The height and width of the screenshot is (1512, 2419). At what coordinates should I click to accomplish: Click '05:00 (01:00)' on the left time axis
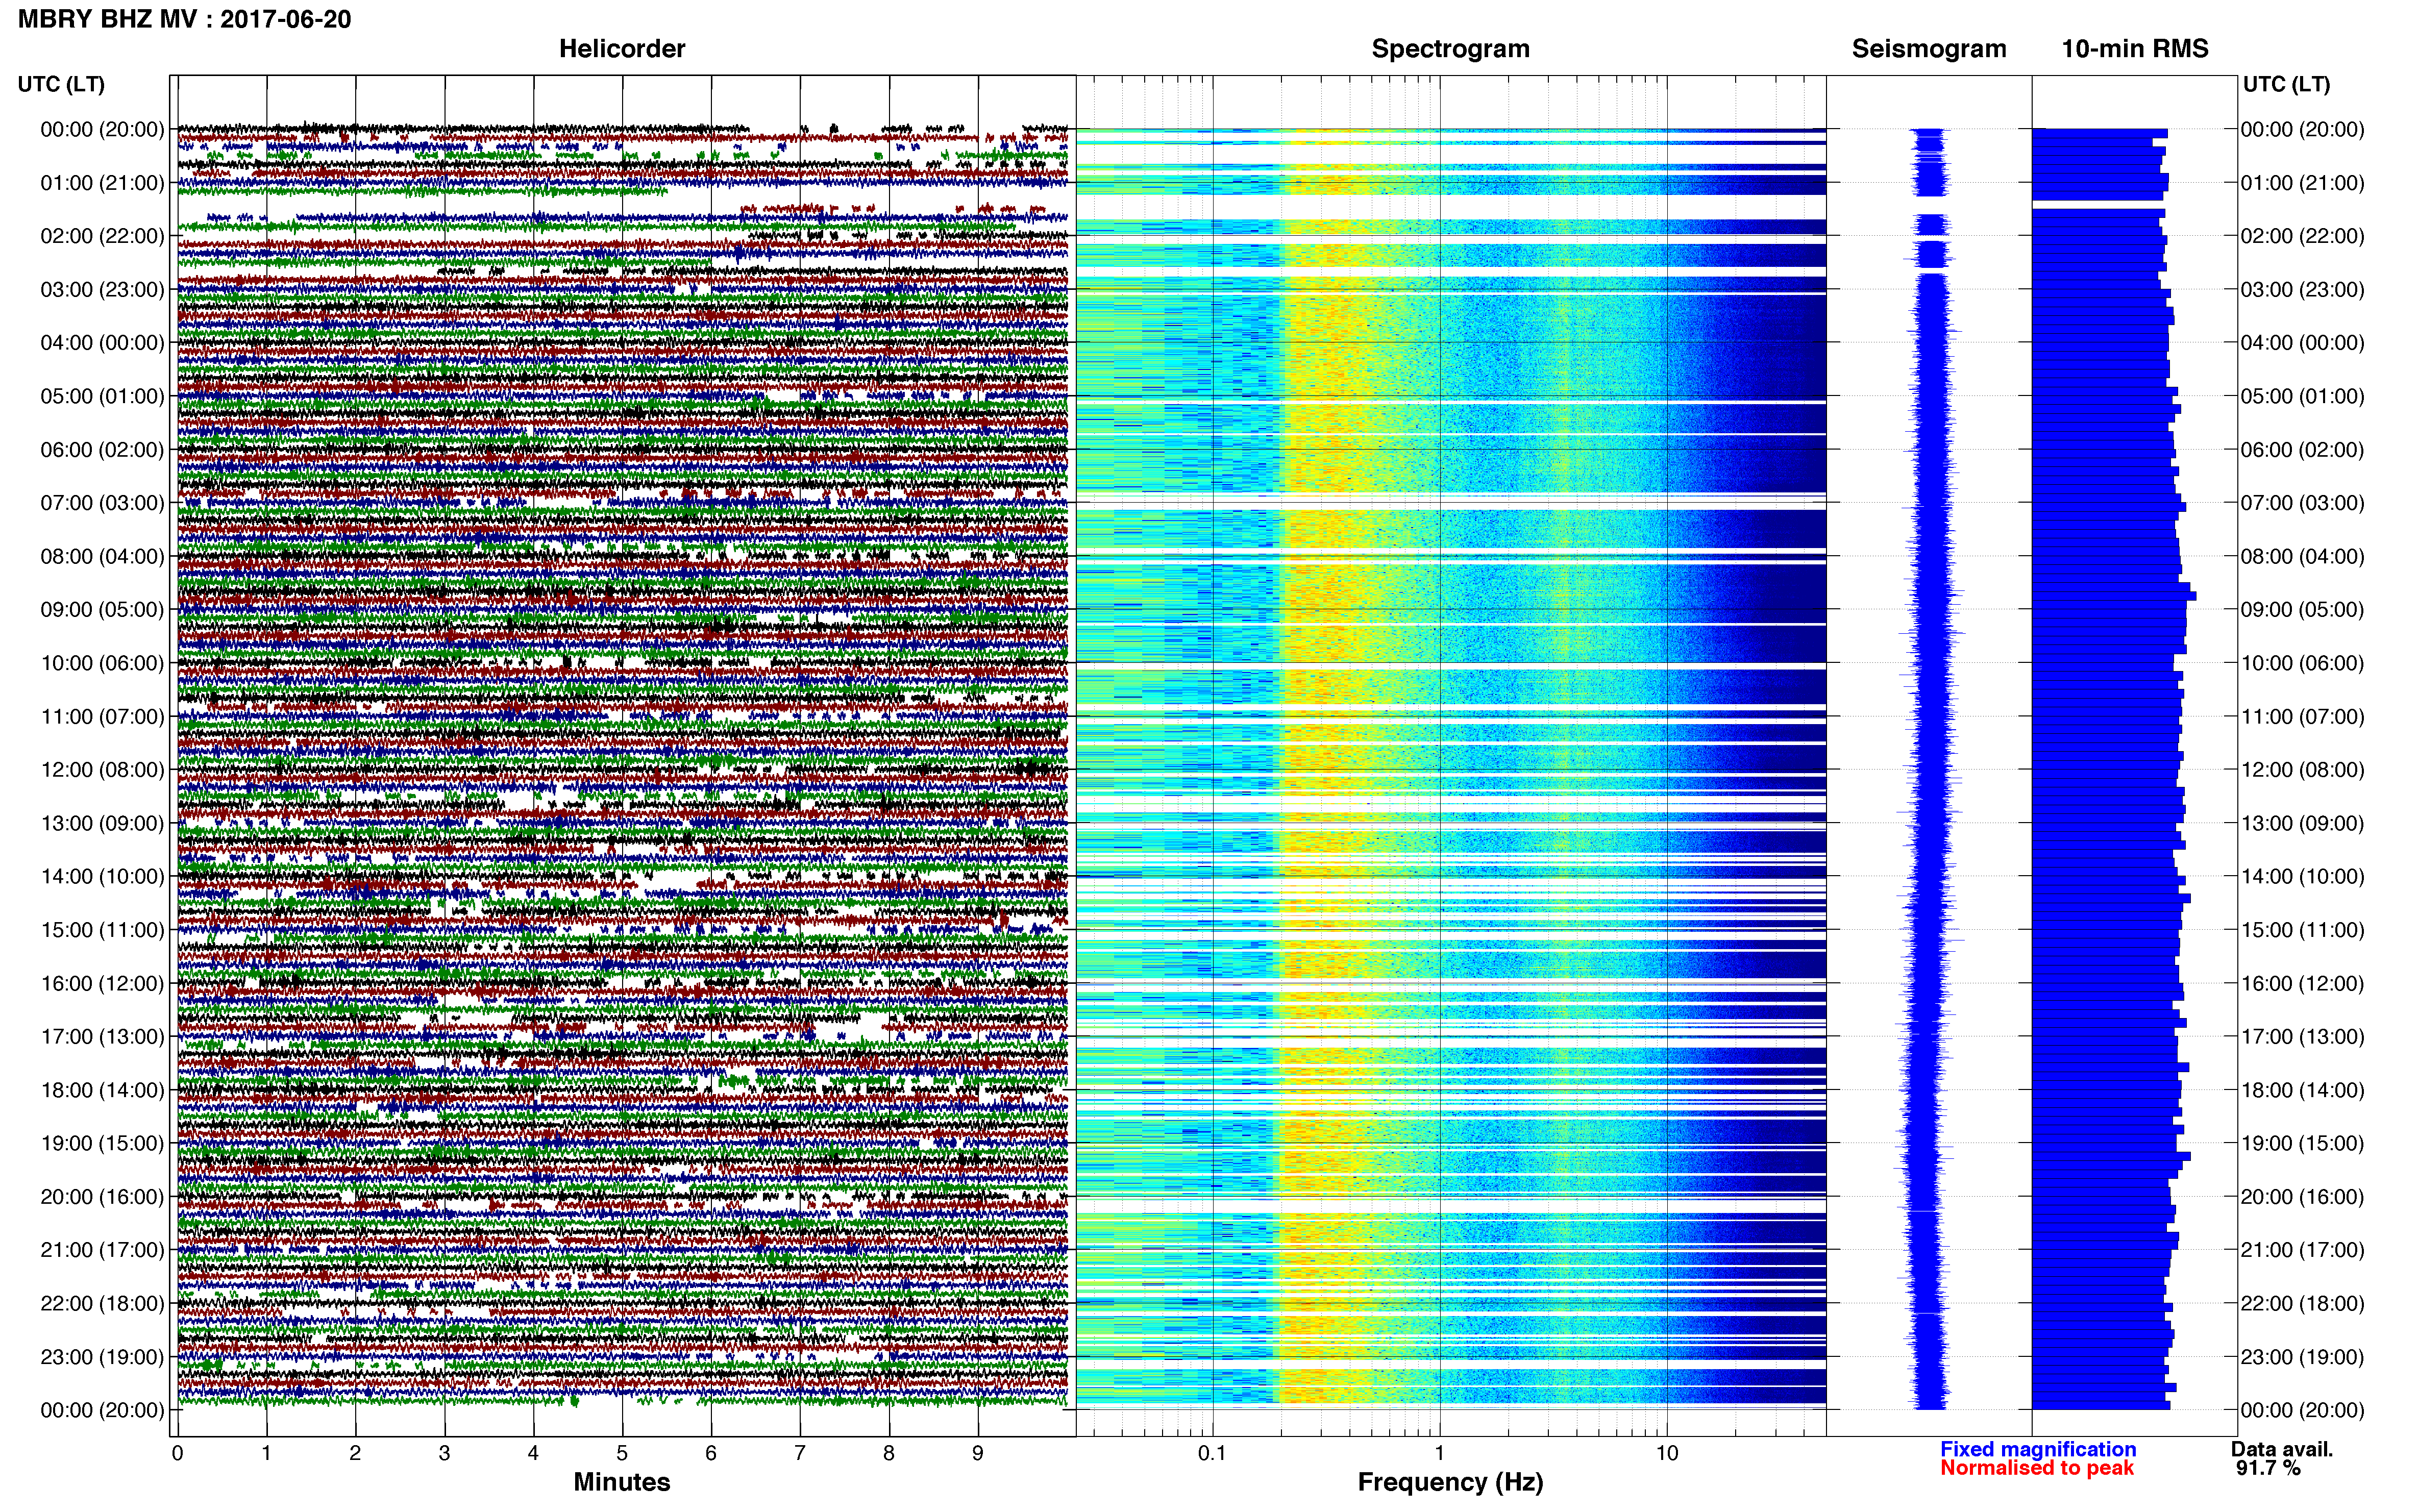click(x=102, y=396)
